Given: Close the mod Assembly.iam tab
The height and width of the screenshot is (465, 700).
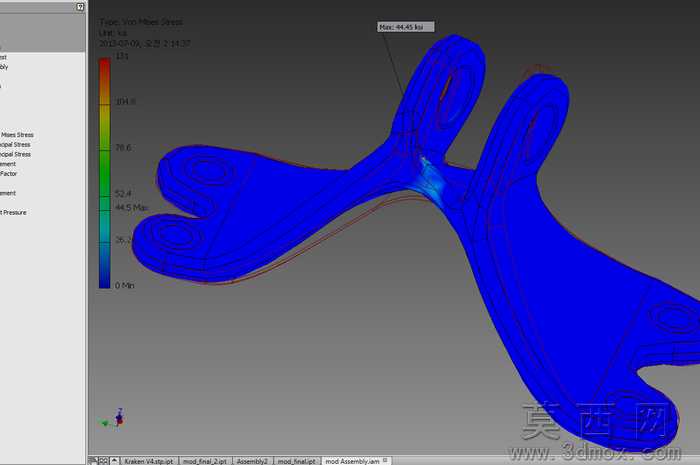Looking at the screenshot, I should (385, 460).
